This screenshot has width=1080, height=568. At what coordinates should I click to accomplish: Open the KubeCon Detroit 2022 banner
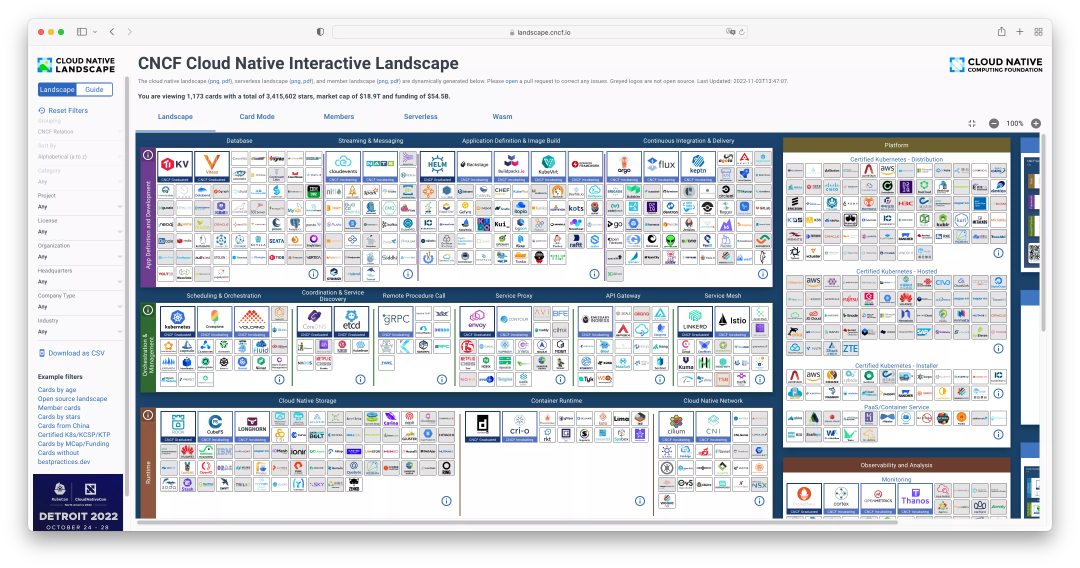[78, 502]
